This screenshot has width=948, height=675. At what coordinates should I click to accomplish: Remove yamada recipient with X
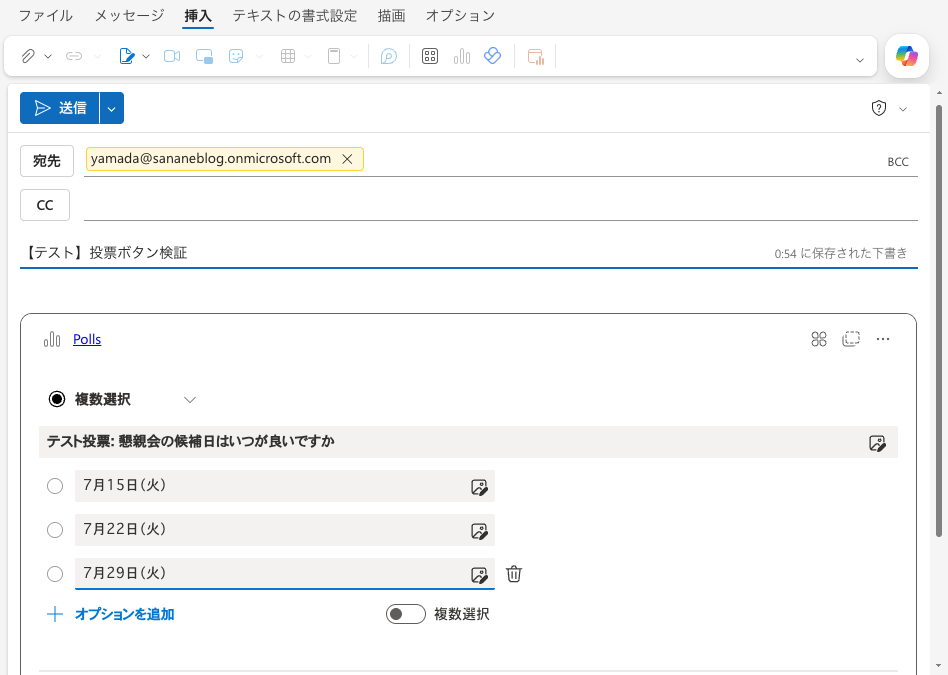[347, 159]
